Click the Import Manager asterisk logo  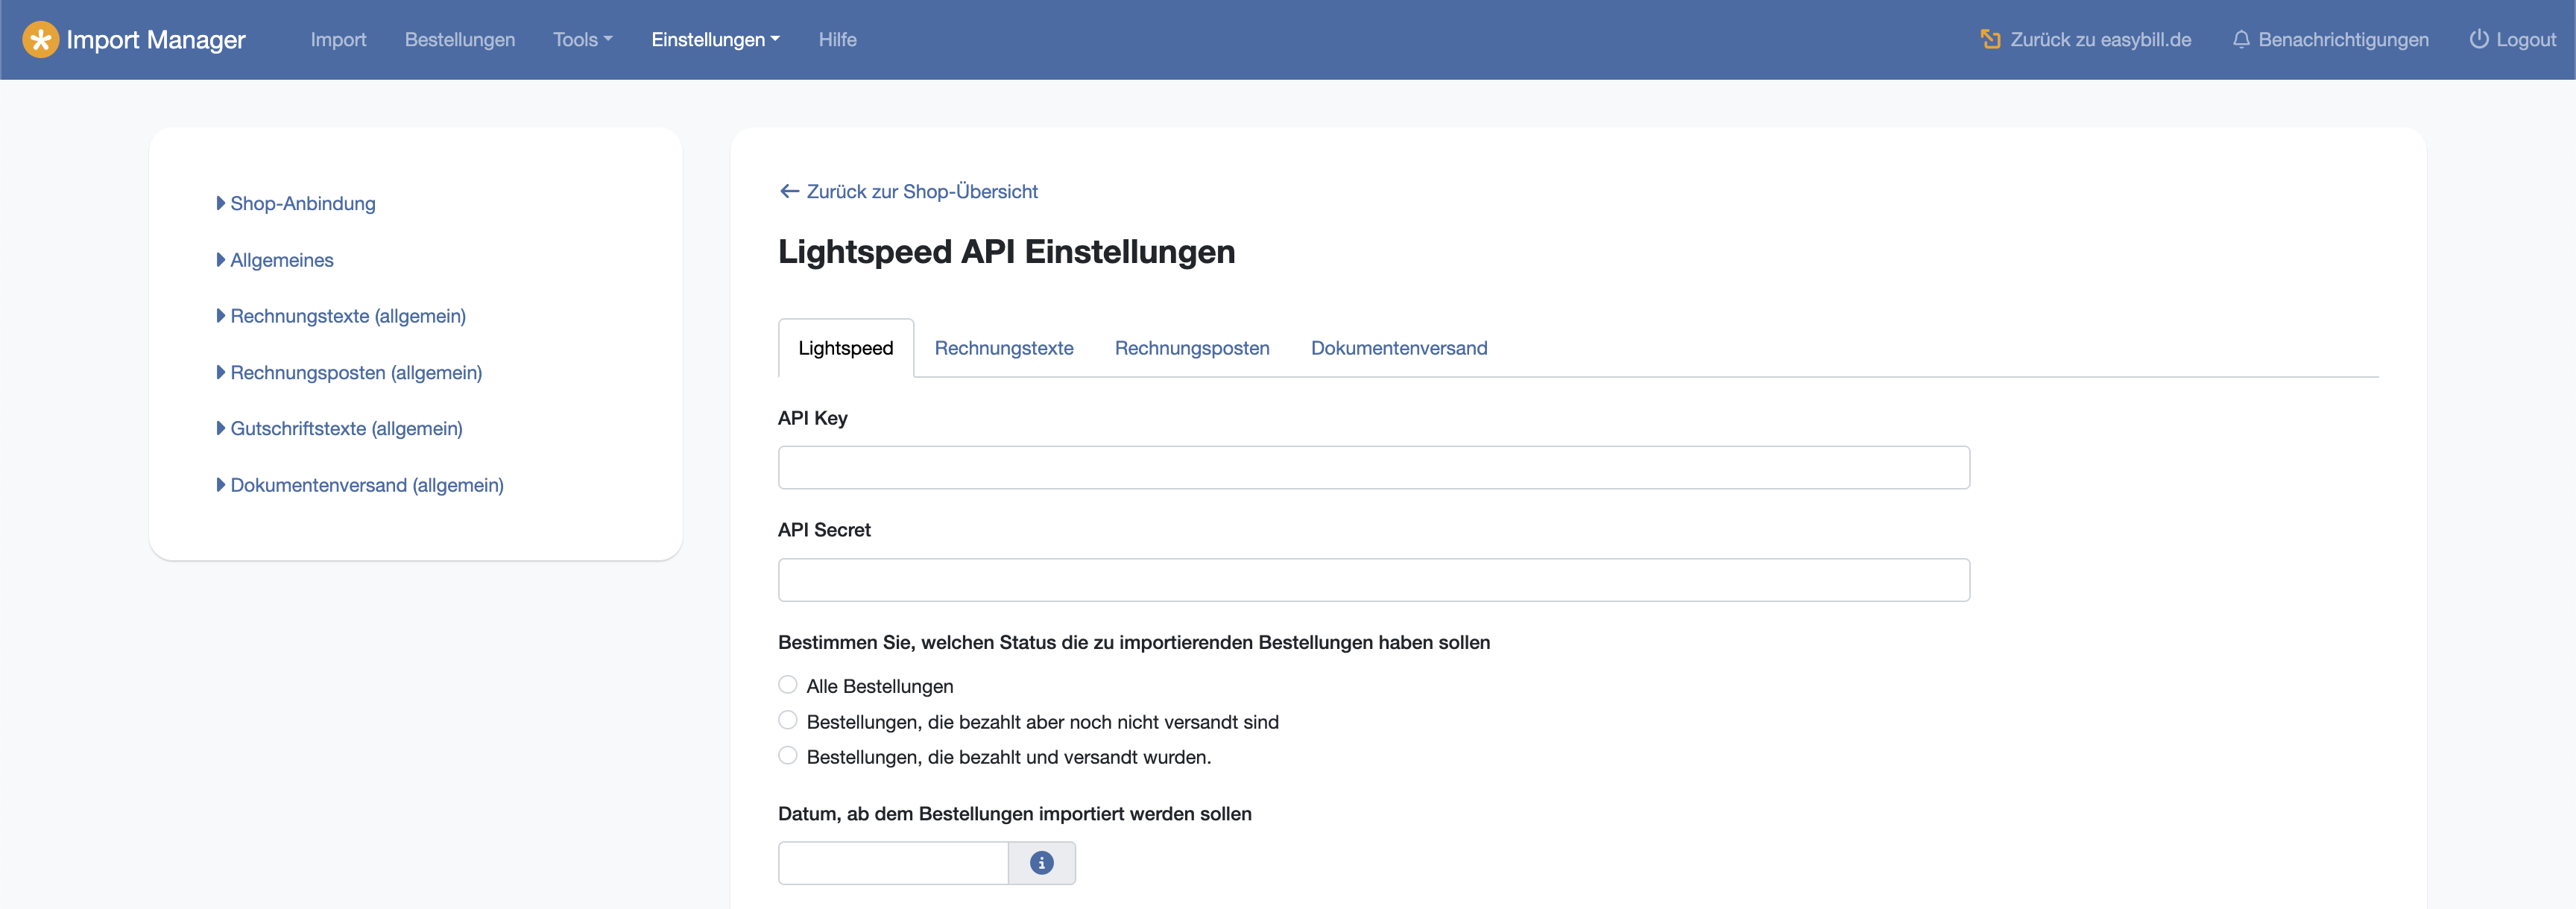[40, 40]
